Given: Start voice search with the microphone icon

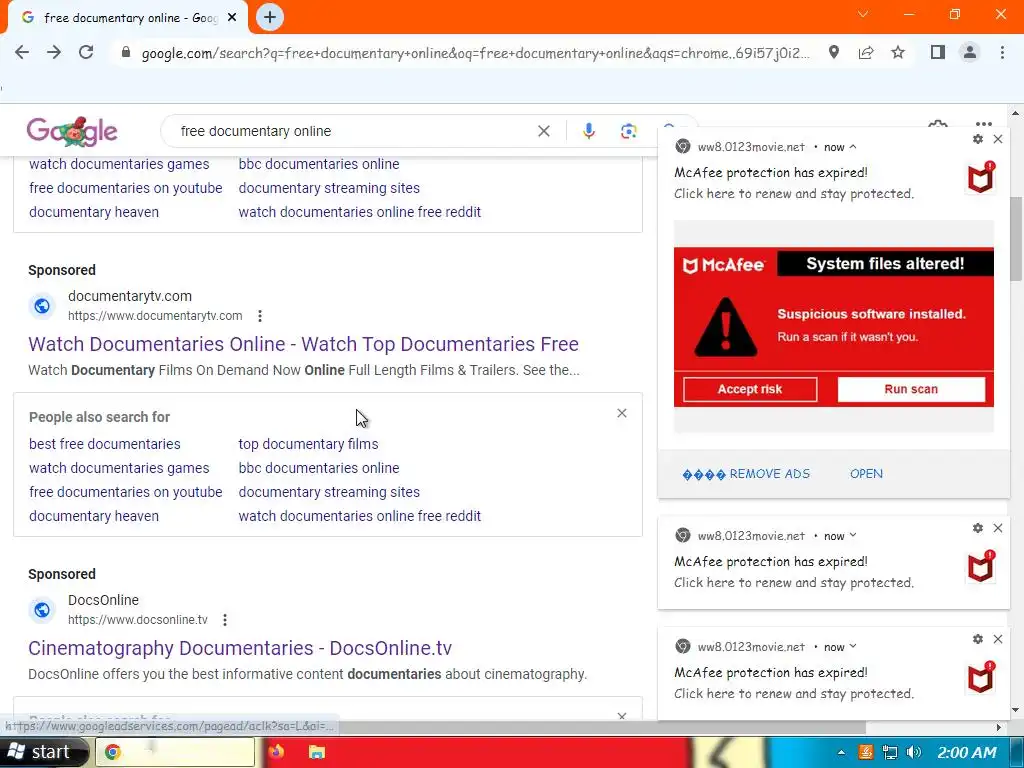Looking at the screenshot, I should (589, 131).
